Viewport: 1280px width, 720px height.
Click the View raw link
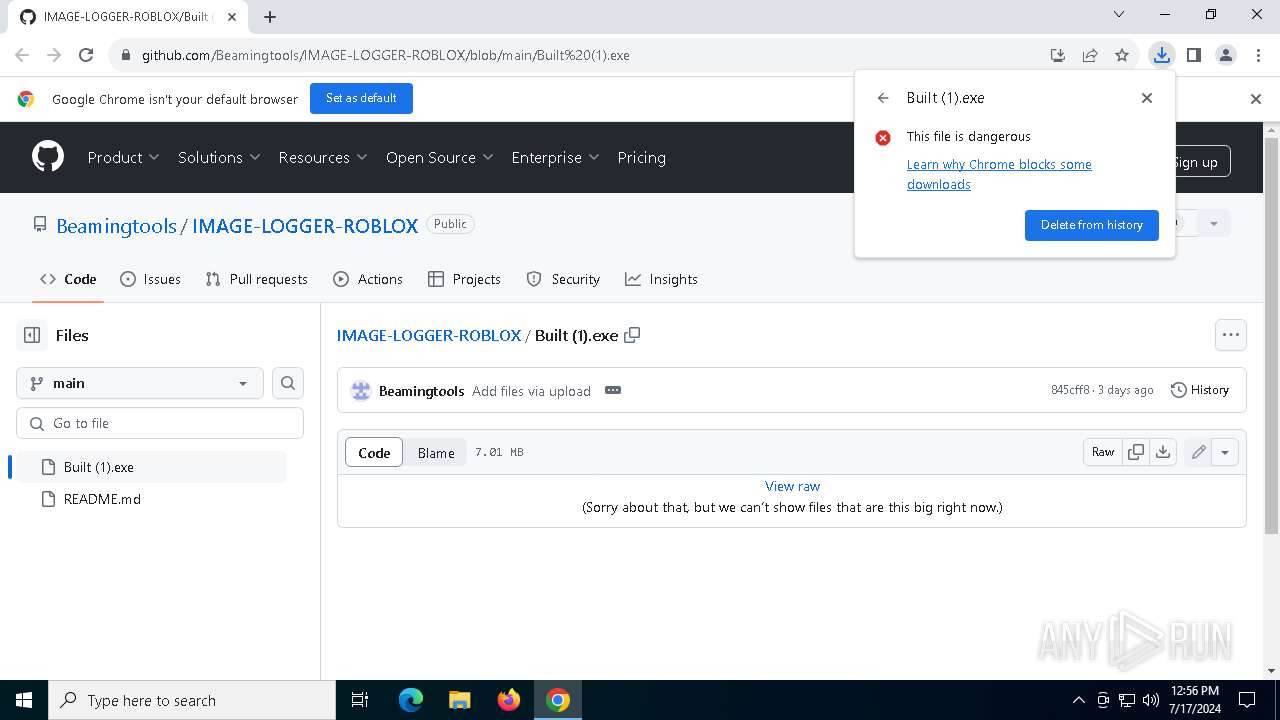tap(792, 486)
